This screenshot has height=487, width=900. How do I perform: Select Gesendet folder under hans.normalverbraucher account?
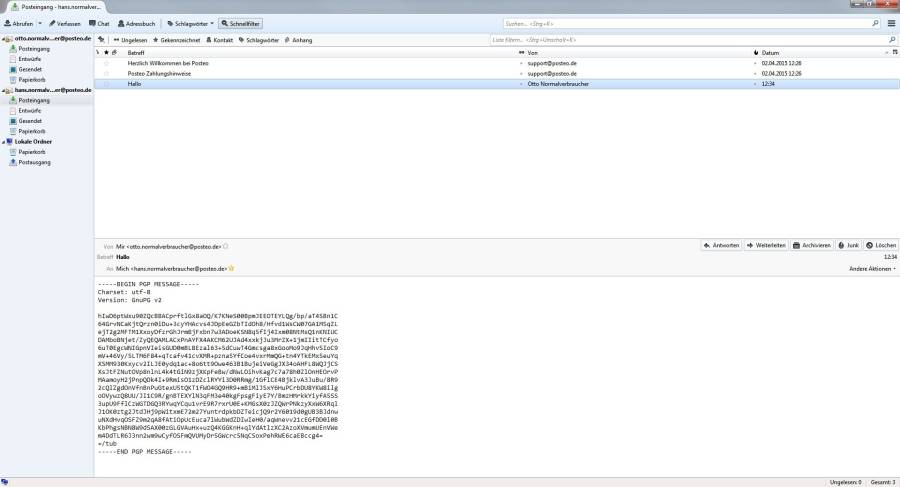[x=30, y=120]
